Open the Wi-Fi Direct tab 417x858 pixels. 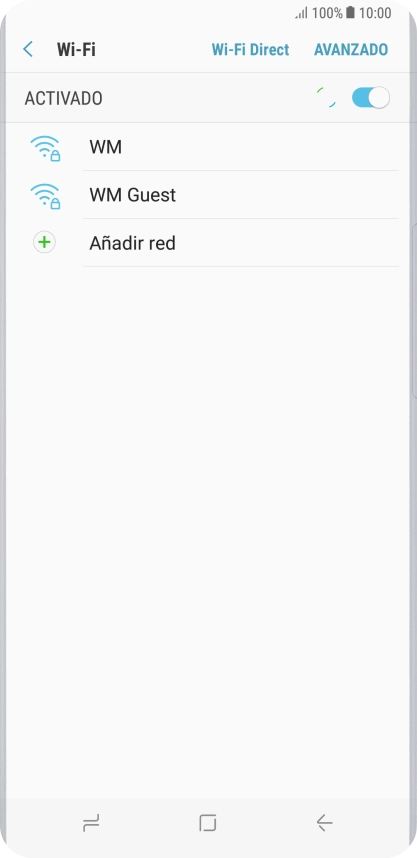coord(250,49)
